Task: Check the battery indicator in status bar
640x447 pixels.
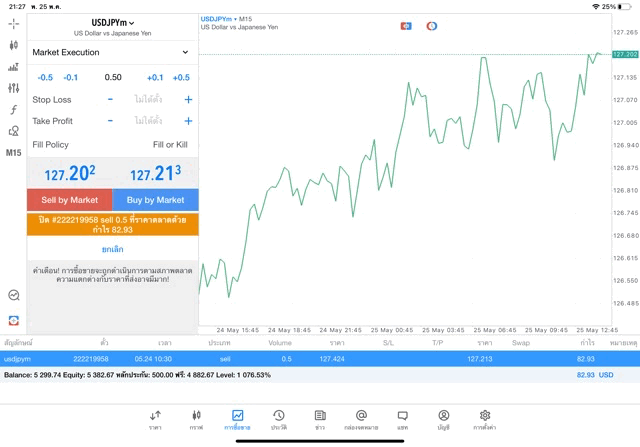Action: pos(624,7)
